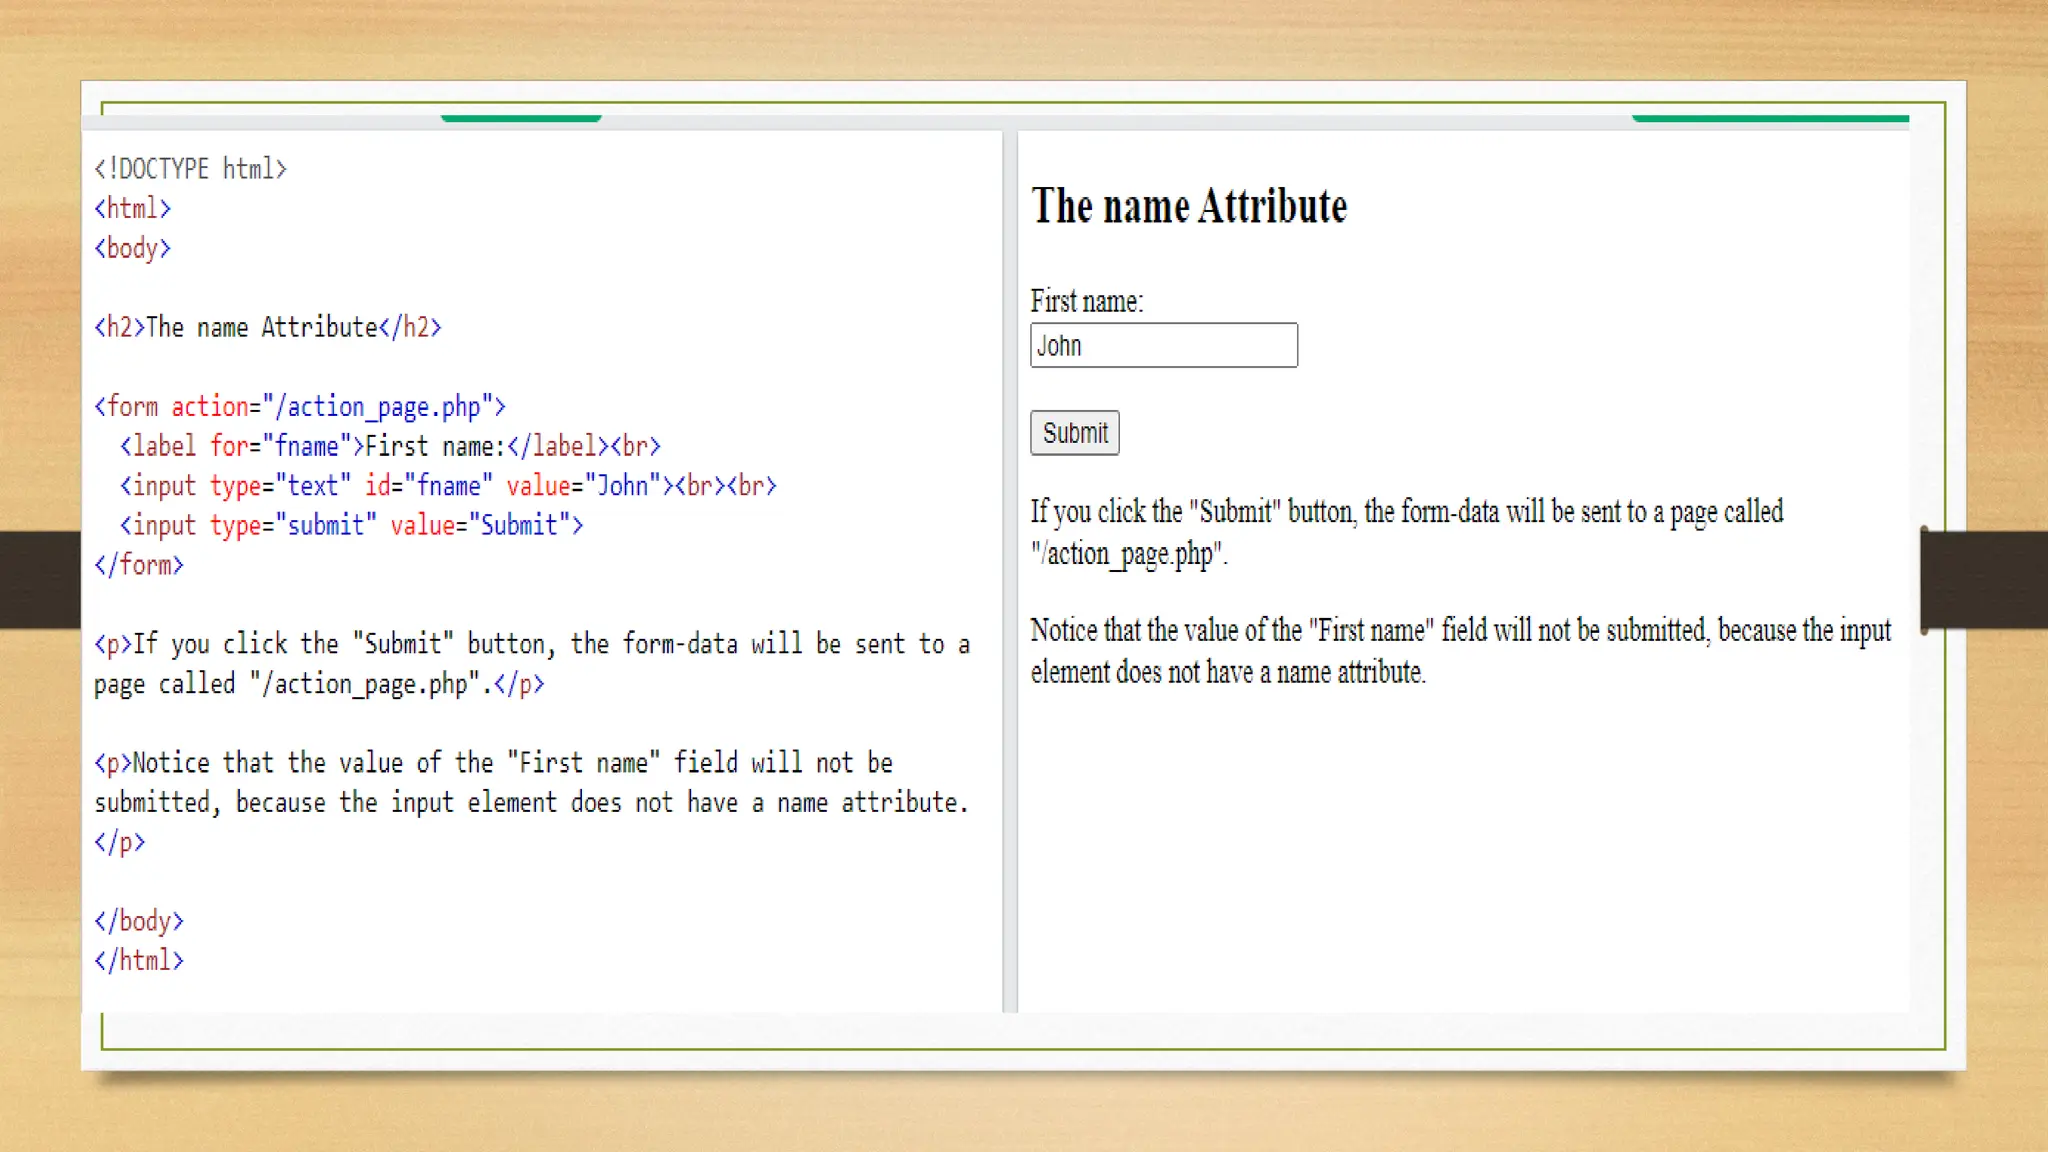This screenshot has height=1152, width=2048.
Task: Click the input type="text" code line
Action: tap(447, 486)
